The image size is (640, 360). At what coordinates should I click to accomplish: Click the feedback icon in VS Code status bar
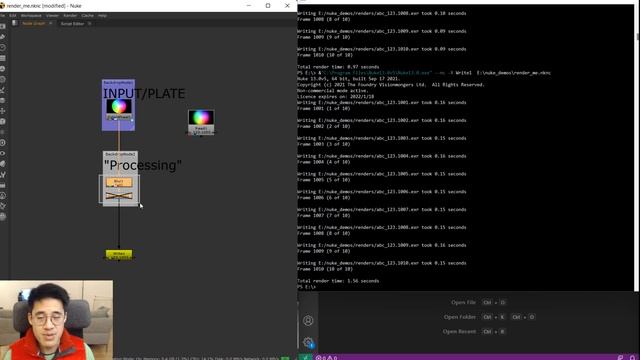click(620, 358)
